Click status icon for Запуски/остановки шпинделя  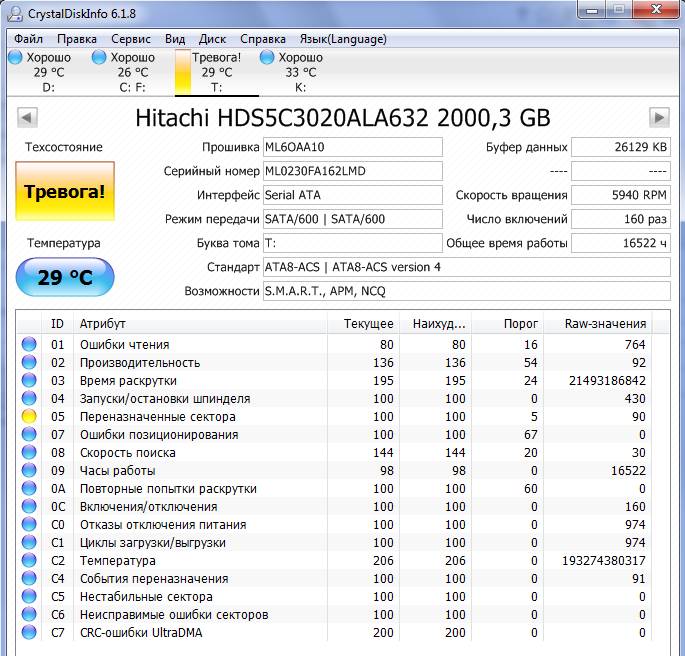(x=29, y=398)
